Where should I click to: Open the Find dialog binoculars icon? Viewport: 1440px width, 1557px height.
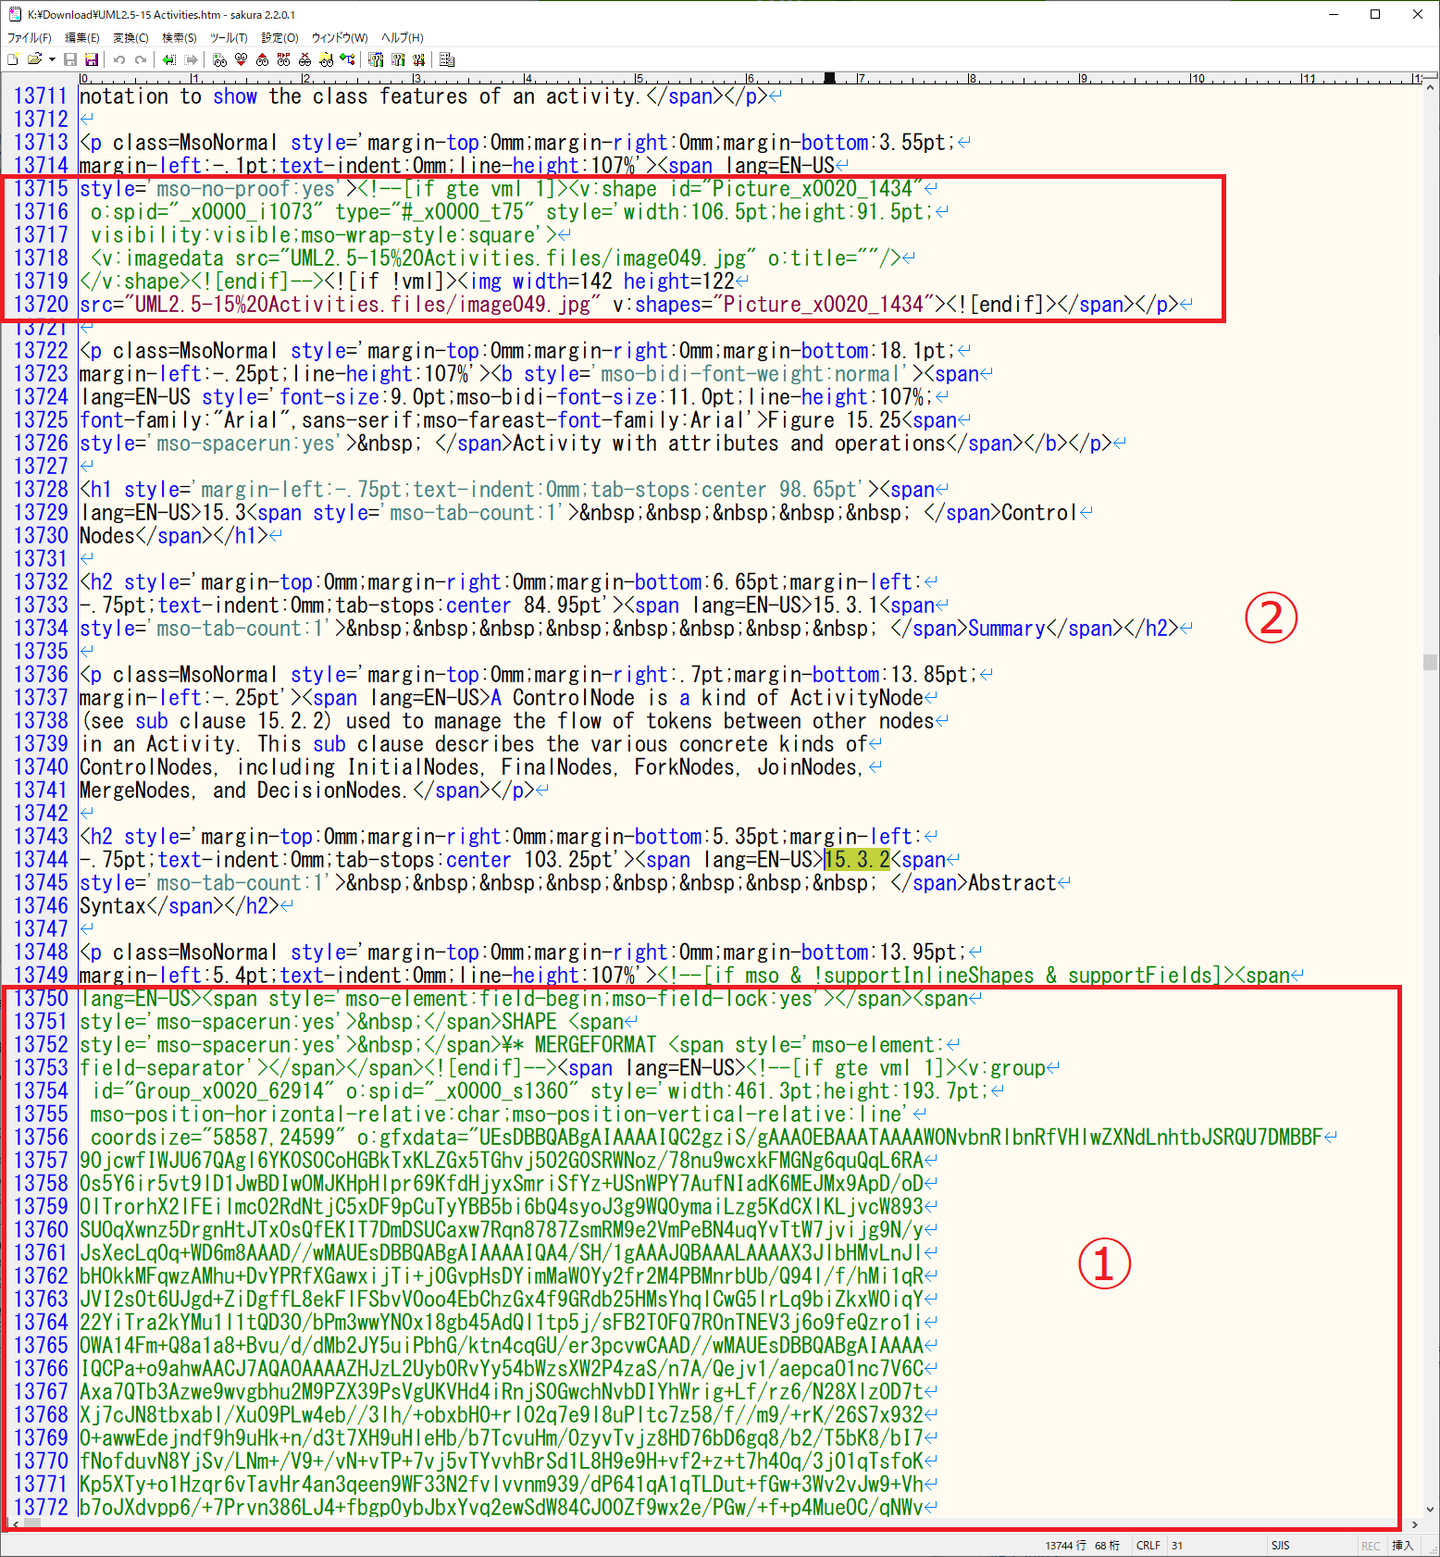pos(220,60)
